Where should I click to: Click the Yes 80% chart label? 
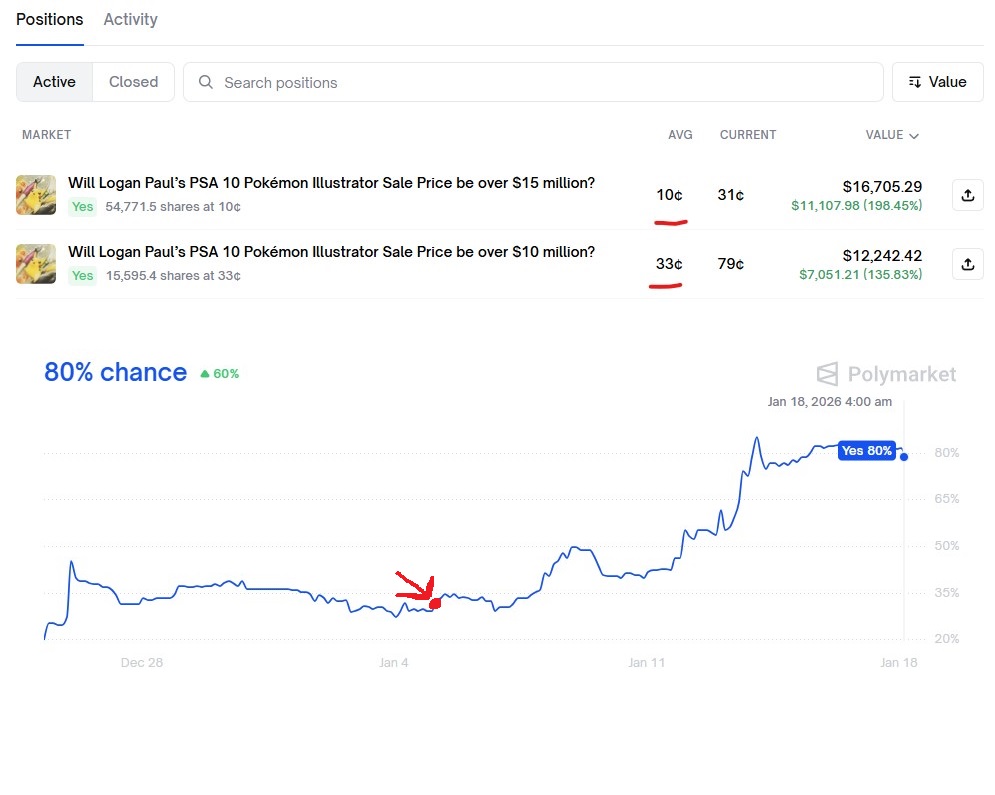pos(866,451)
